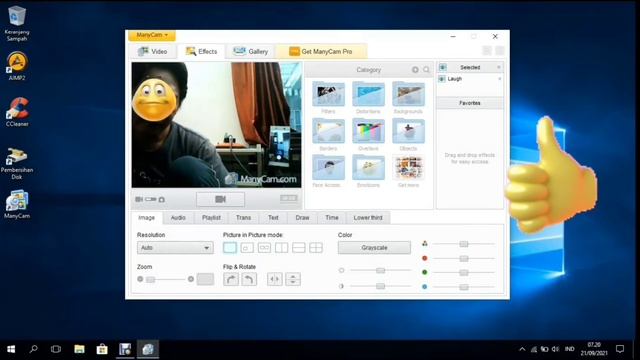
Task: Click the small video camera icon under preview
Action: 139,199
